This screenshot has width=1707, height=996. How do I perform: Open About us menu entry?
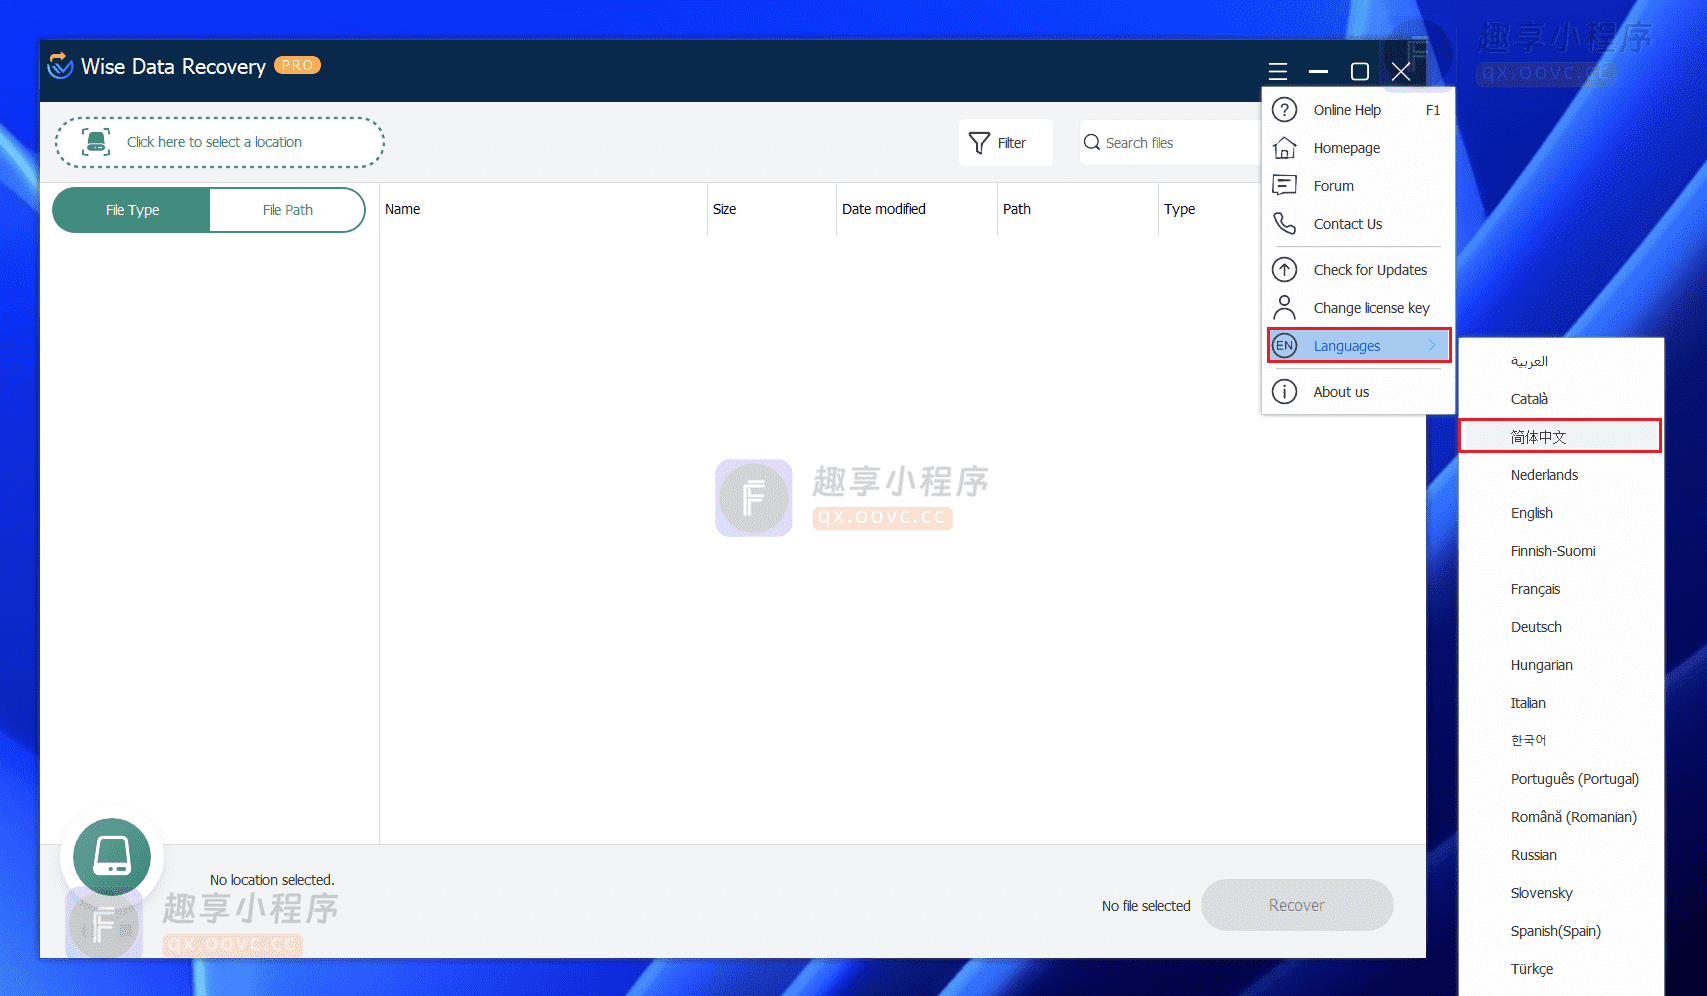[x=1358, y=392]
